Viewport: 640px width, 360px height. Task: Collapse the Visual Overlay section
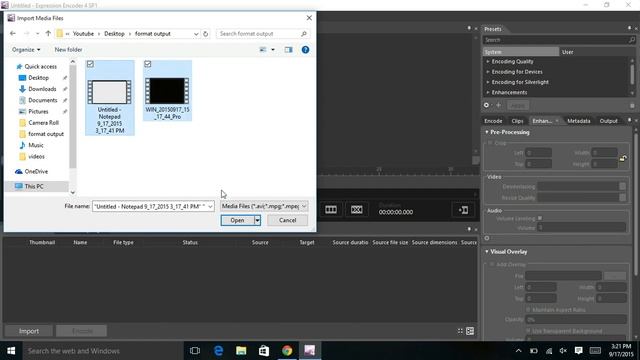tap(487, 252)
